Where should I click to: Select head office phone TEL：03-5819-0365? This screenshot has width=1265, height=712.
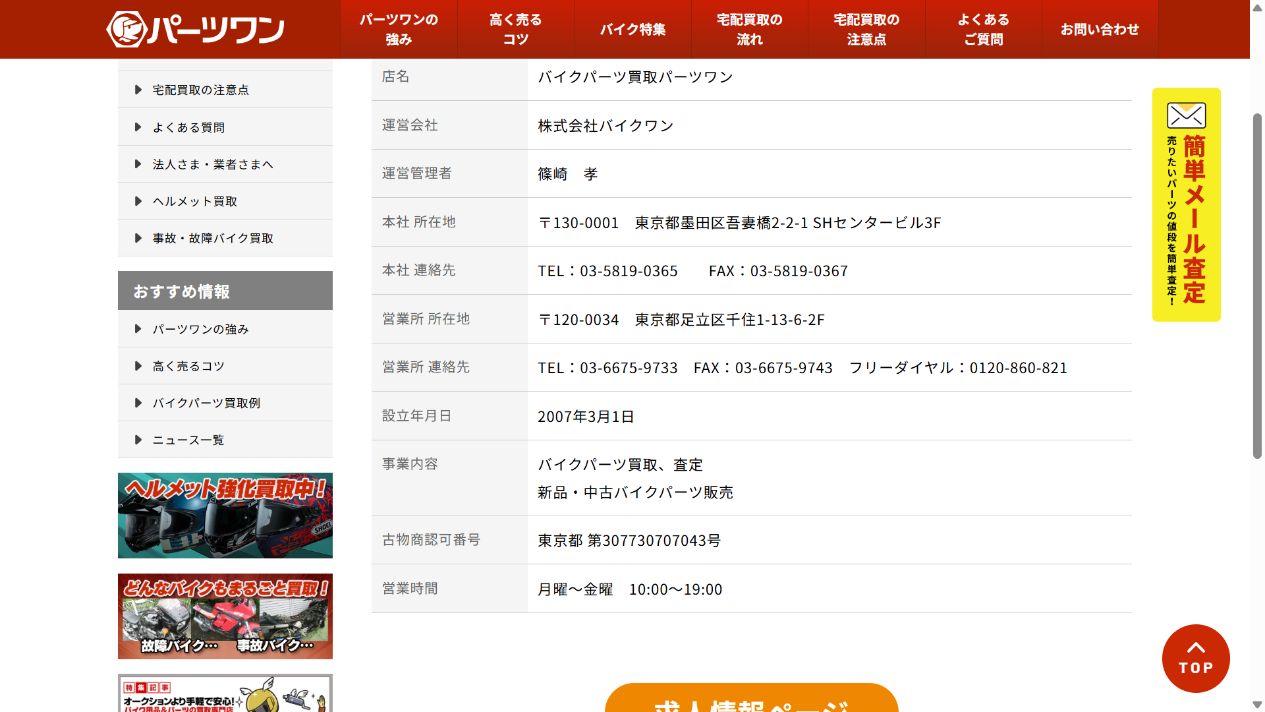pyautogui.click(x=608, y=271)
